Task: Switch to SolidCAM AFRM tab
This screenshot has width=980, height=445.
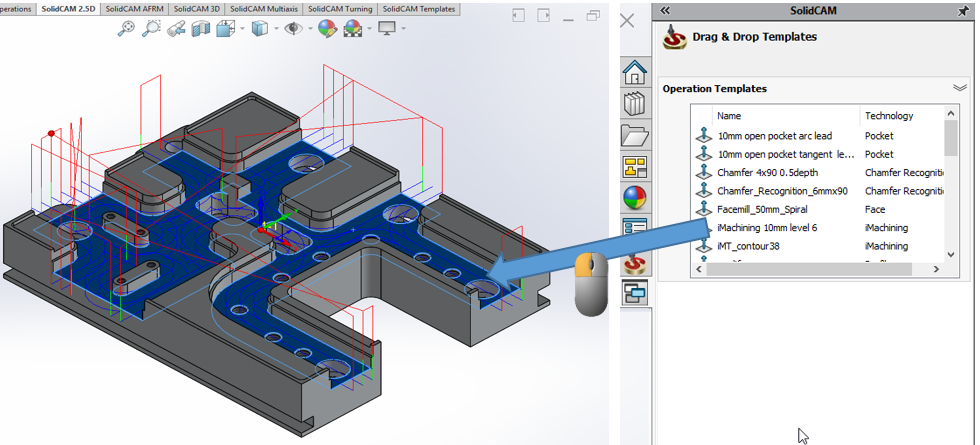Action: tap(134, 9)
